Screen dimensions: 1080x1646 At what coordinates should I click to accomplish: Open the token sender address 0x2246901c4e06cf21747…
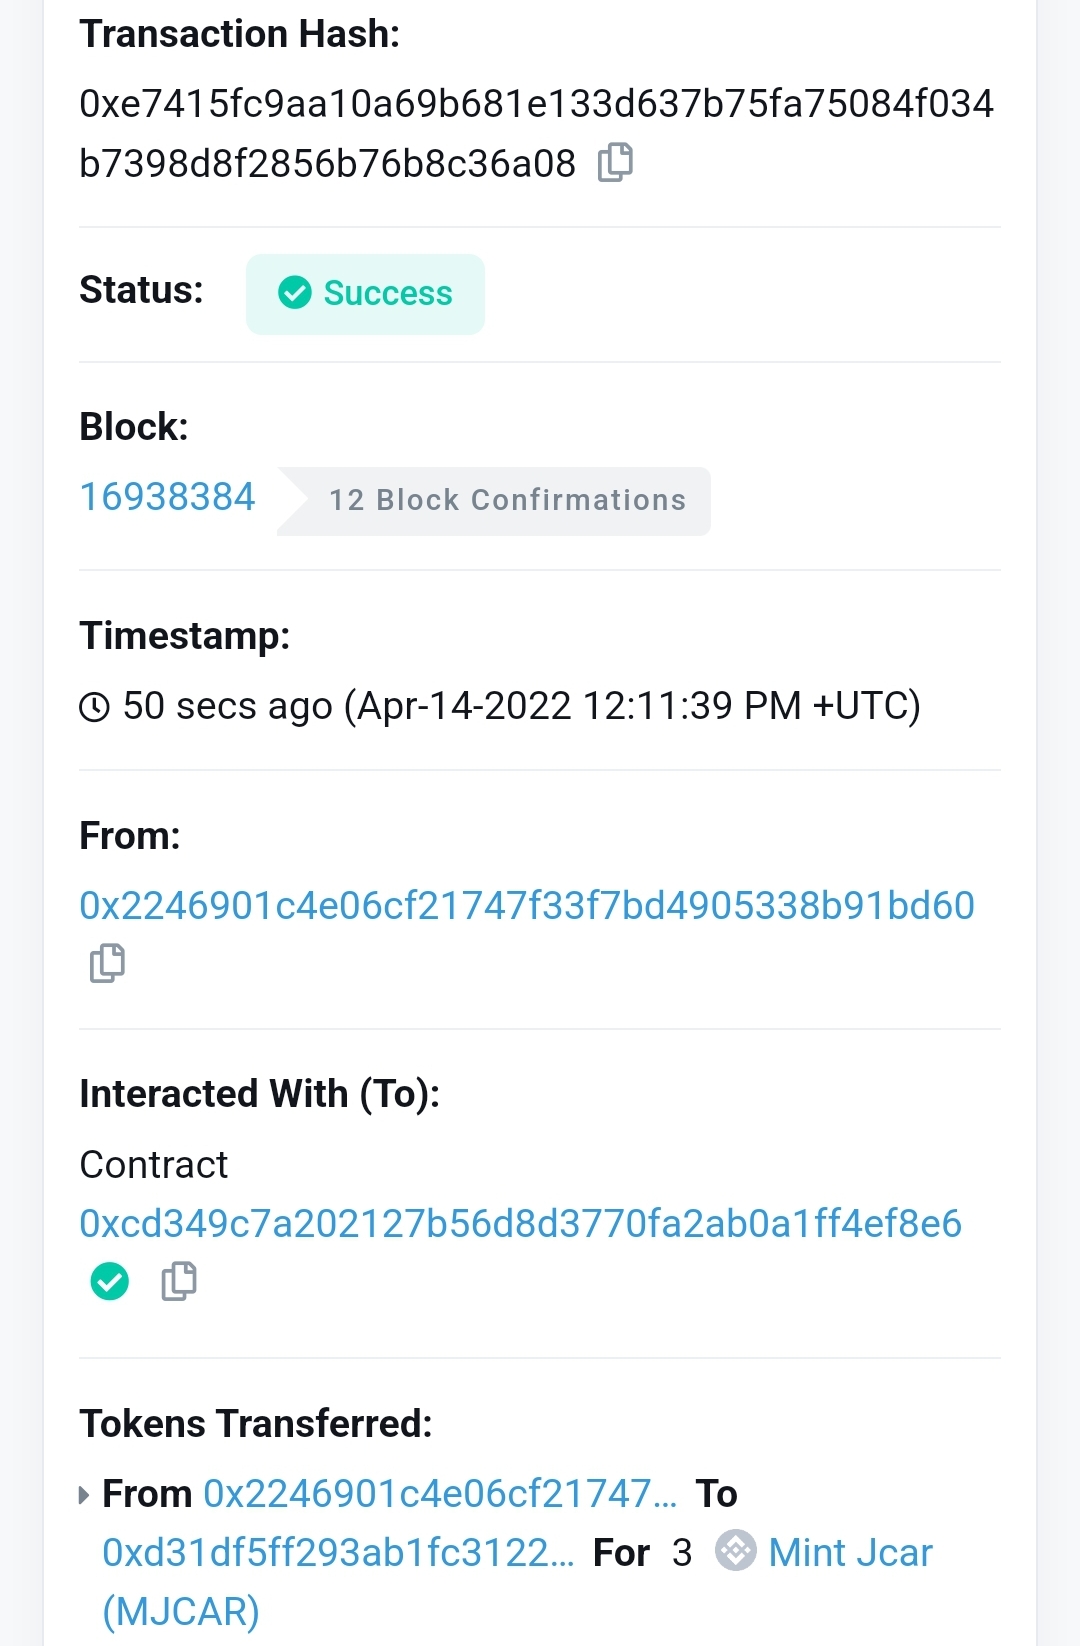(x=440, y=1493)
